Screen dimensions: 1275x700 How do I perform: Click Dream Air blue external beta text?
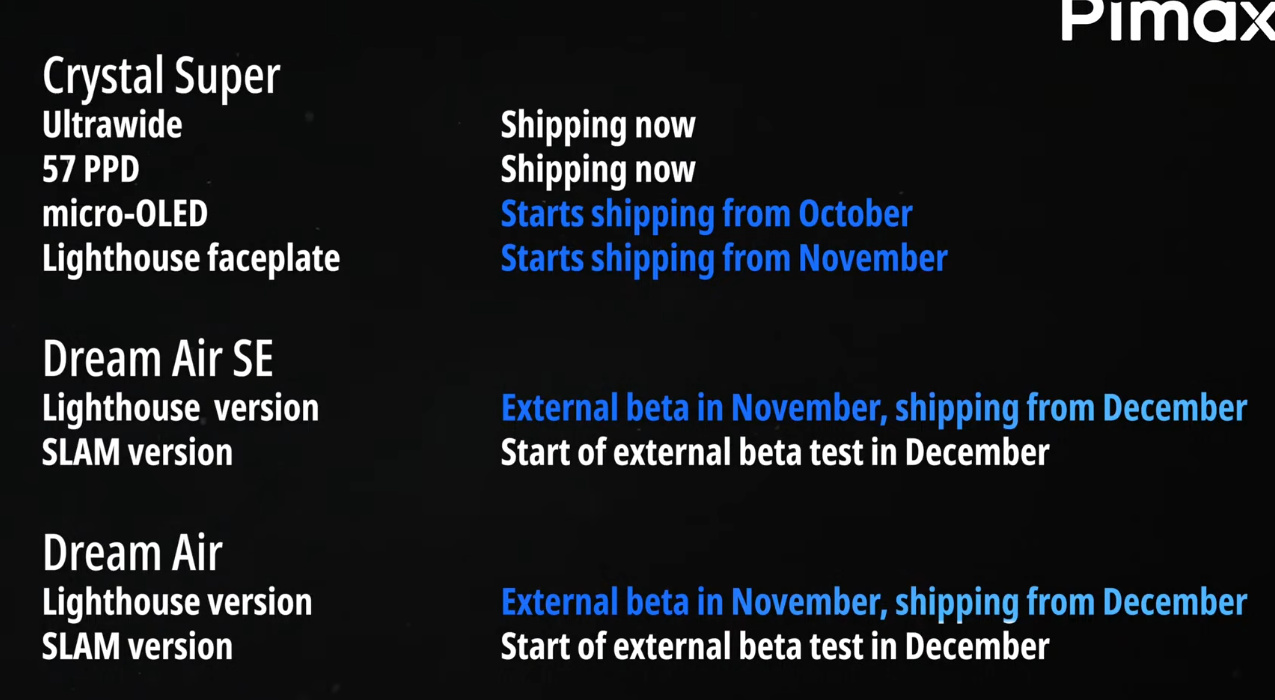tap(874, 602)
